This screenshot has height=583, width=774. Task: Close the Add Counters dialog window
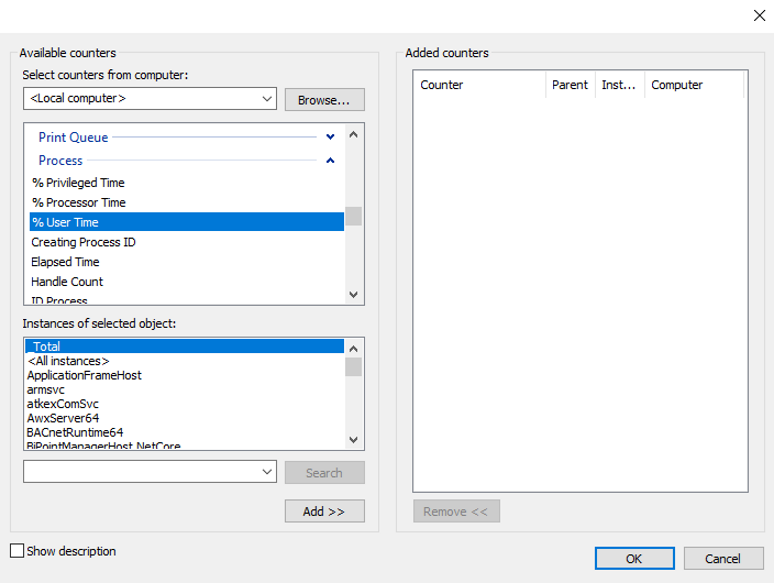coord(755,14)
